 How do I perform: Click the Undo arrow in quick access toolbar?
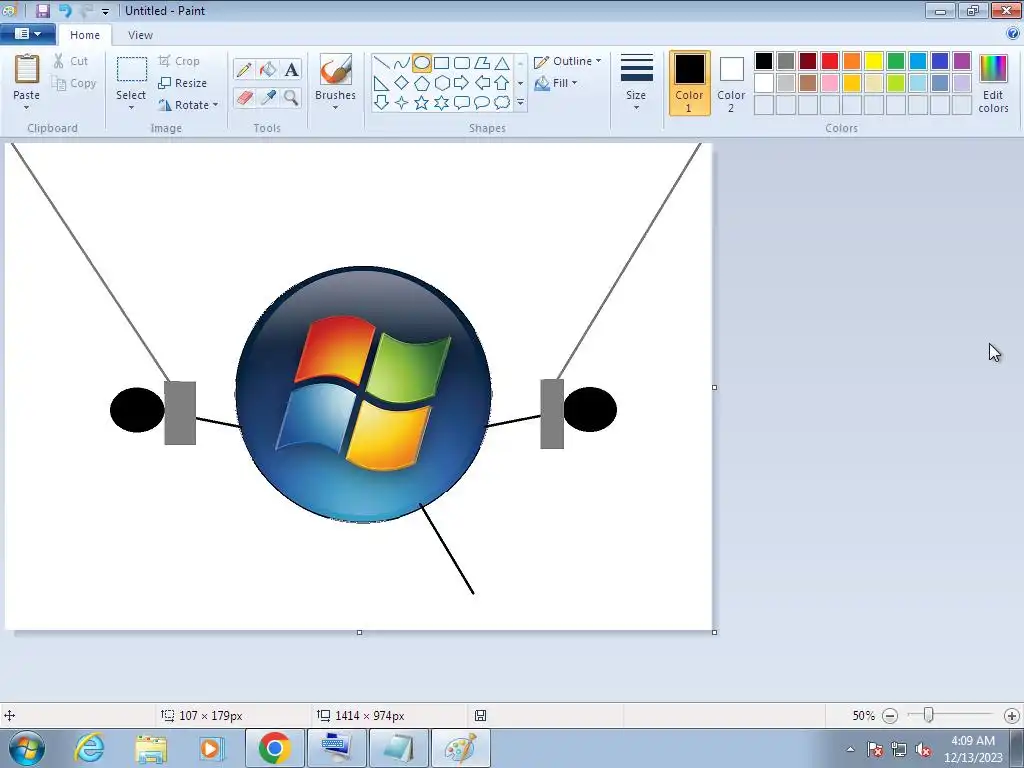pos(65,10)
